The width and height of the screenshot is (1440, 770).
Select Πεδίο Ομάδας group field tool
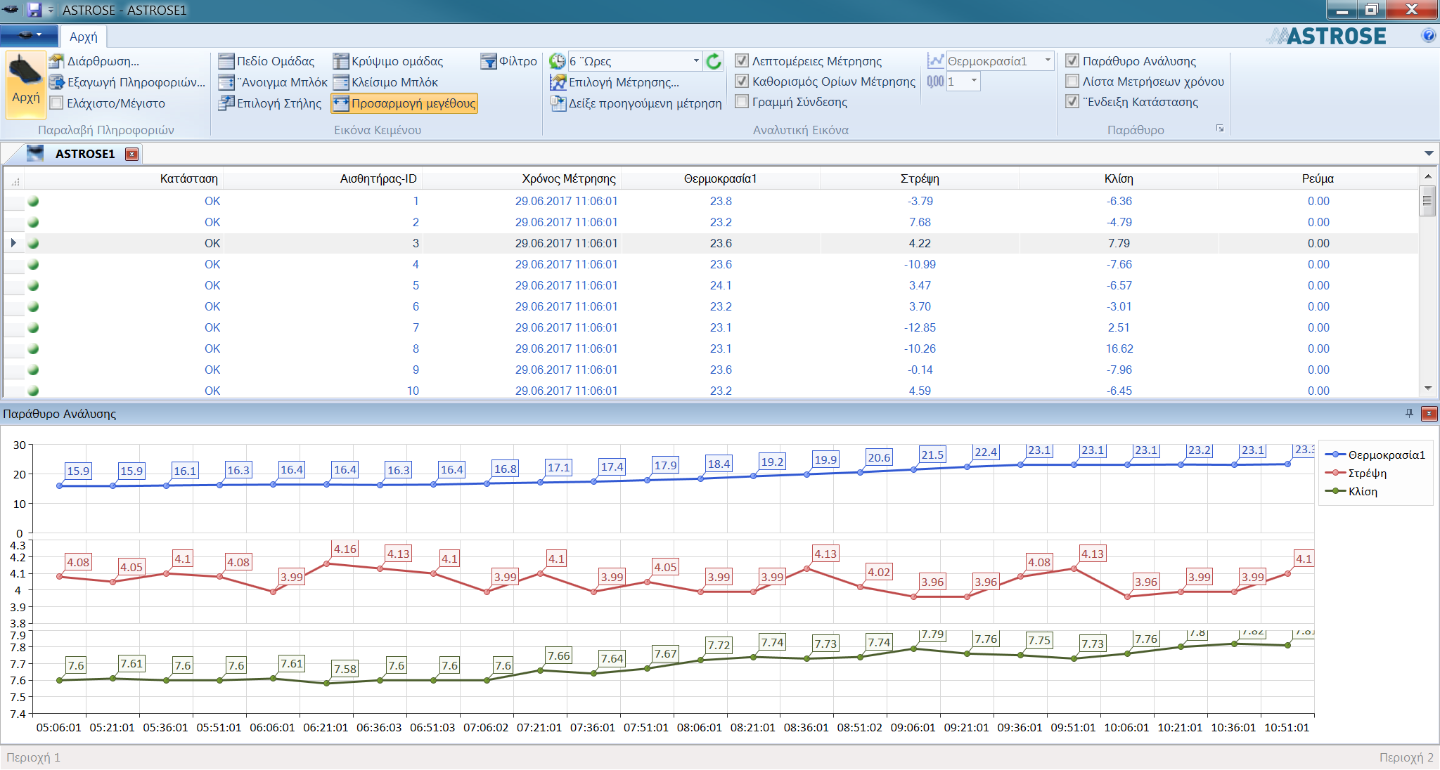[267, 61]
